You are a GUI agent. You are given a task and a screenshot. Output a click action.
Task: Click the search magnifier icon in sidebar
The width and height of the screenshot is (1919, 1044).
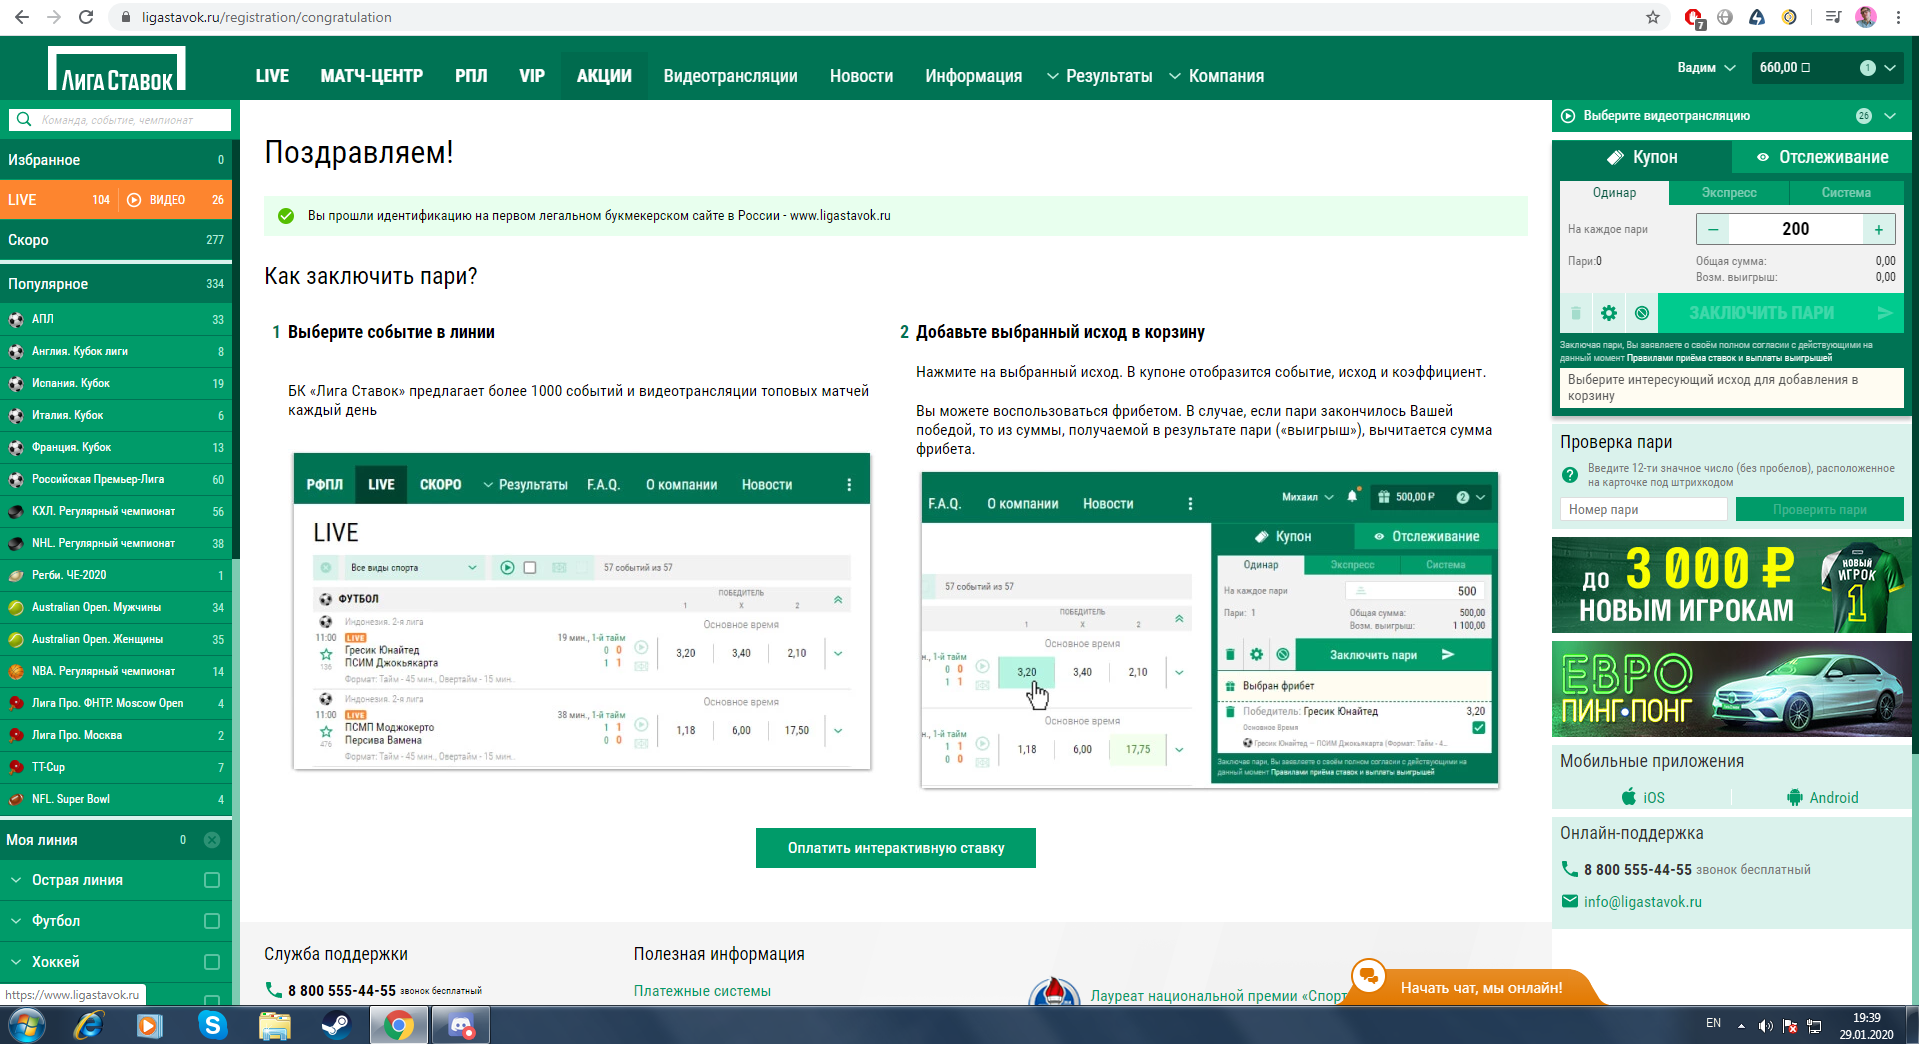(x=24, y=120)
